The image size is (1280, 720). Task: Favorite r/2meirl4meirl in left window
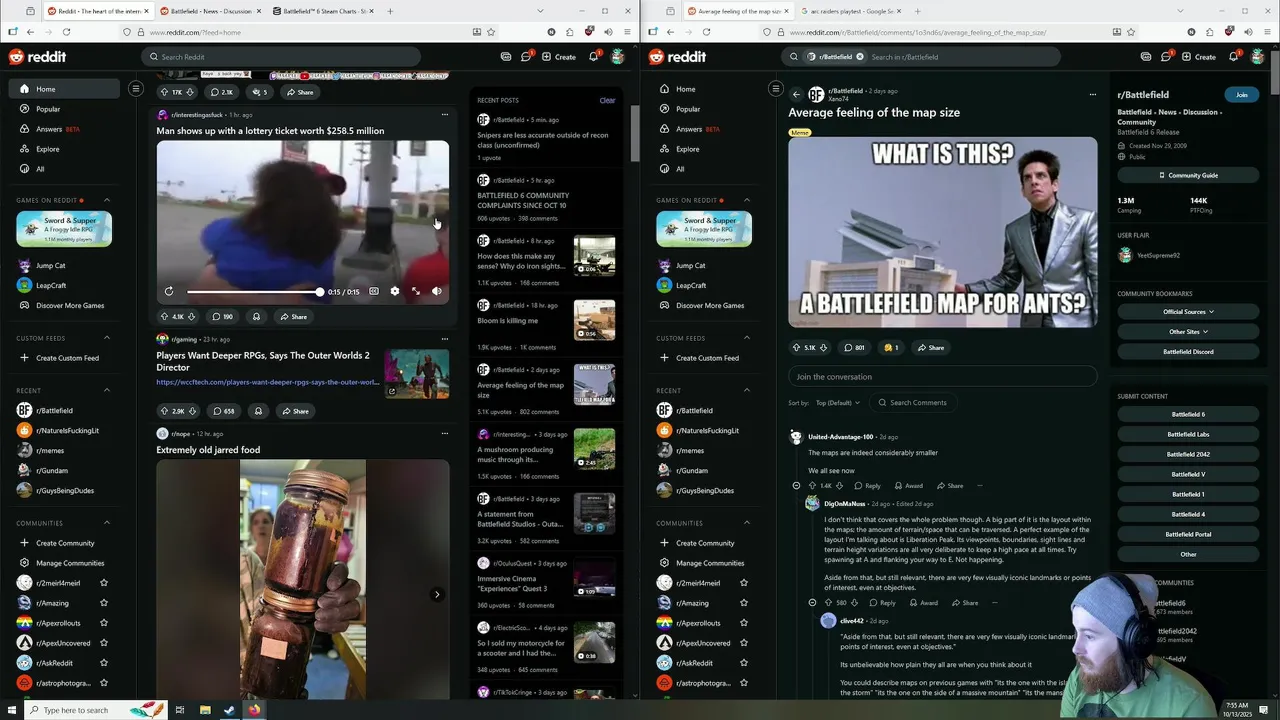point(104,583)
